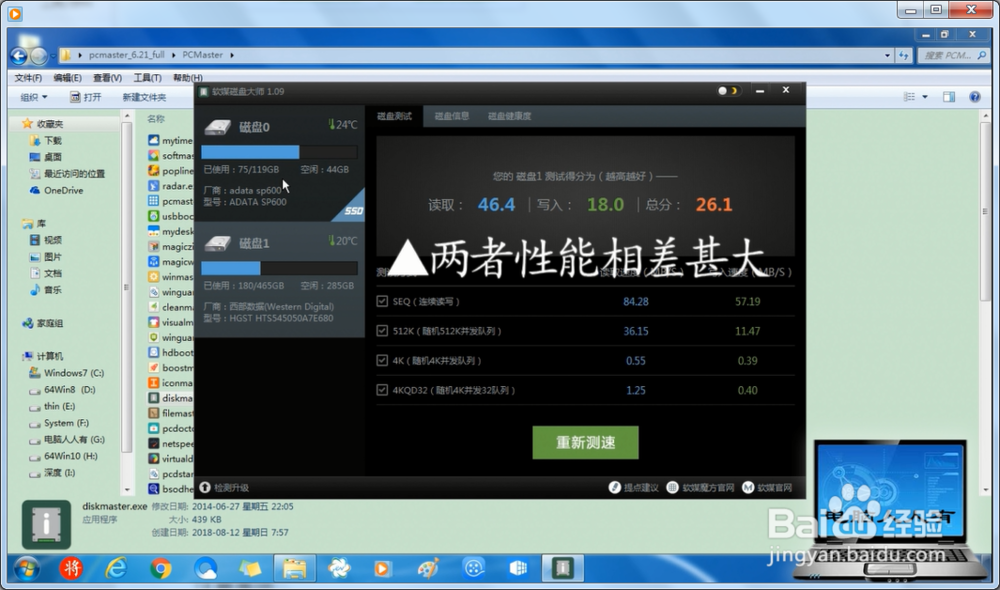Viewport: 1000px width, 590px height.
Task: Expand path arrow after pcmaster_6.21_full
Action: pos(173,55)
